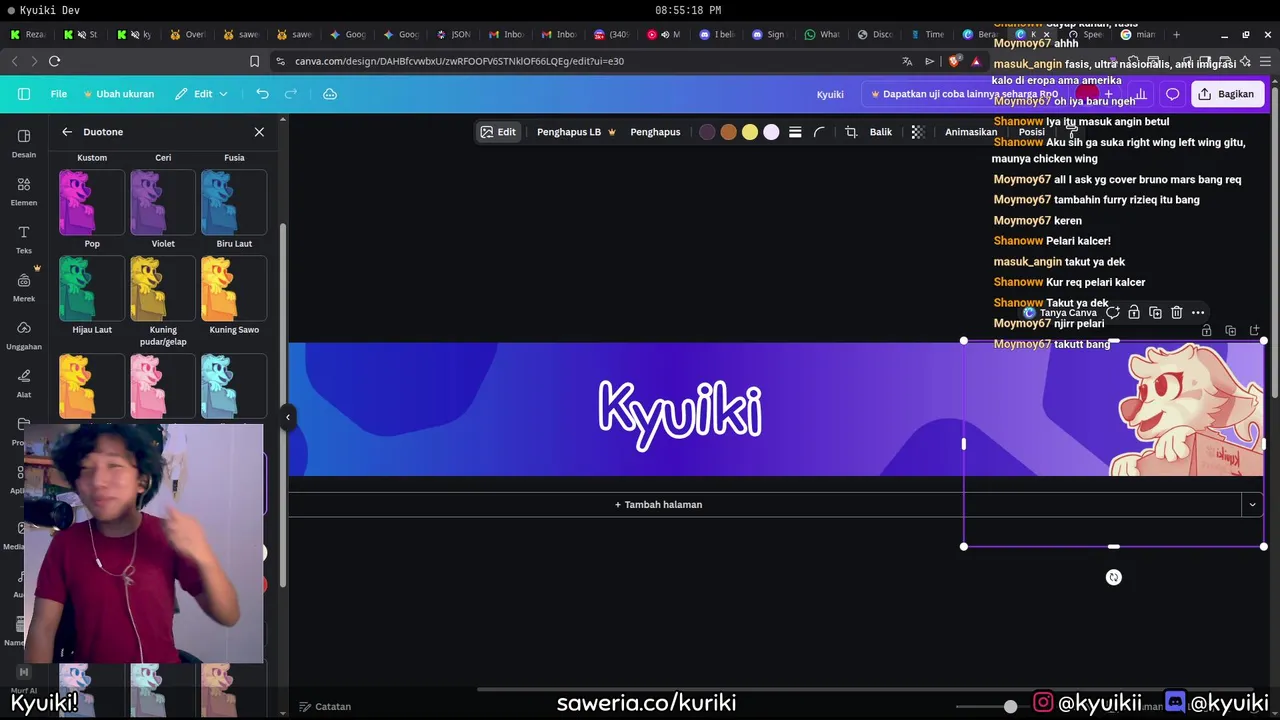Click the Penghapus eraser button
Screen dimensions: 1280x720
[655, 132]
